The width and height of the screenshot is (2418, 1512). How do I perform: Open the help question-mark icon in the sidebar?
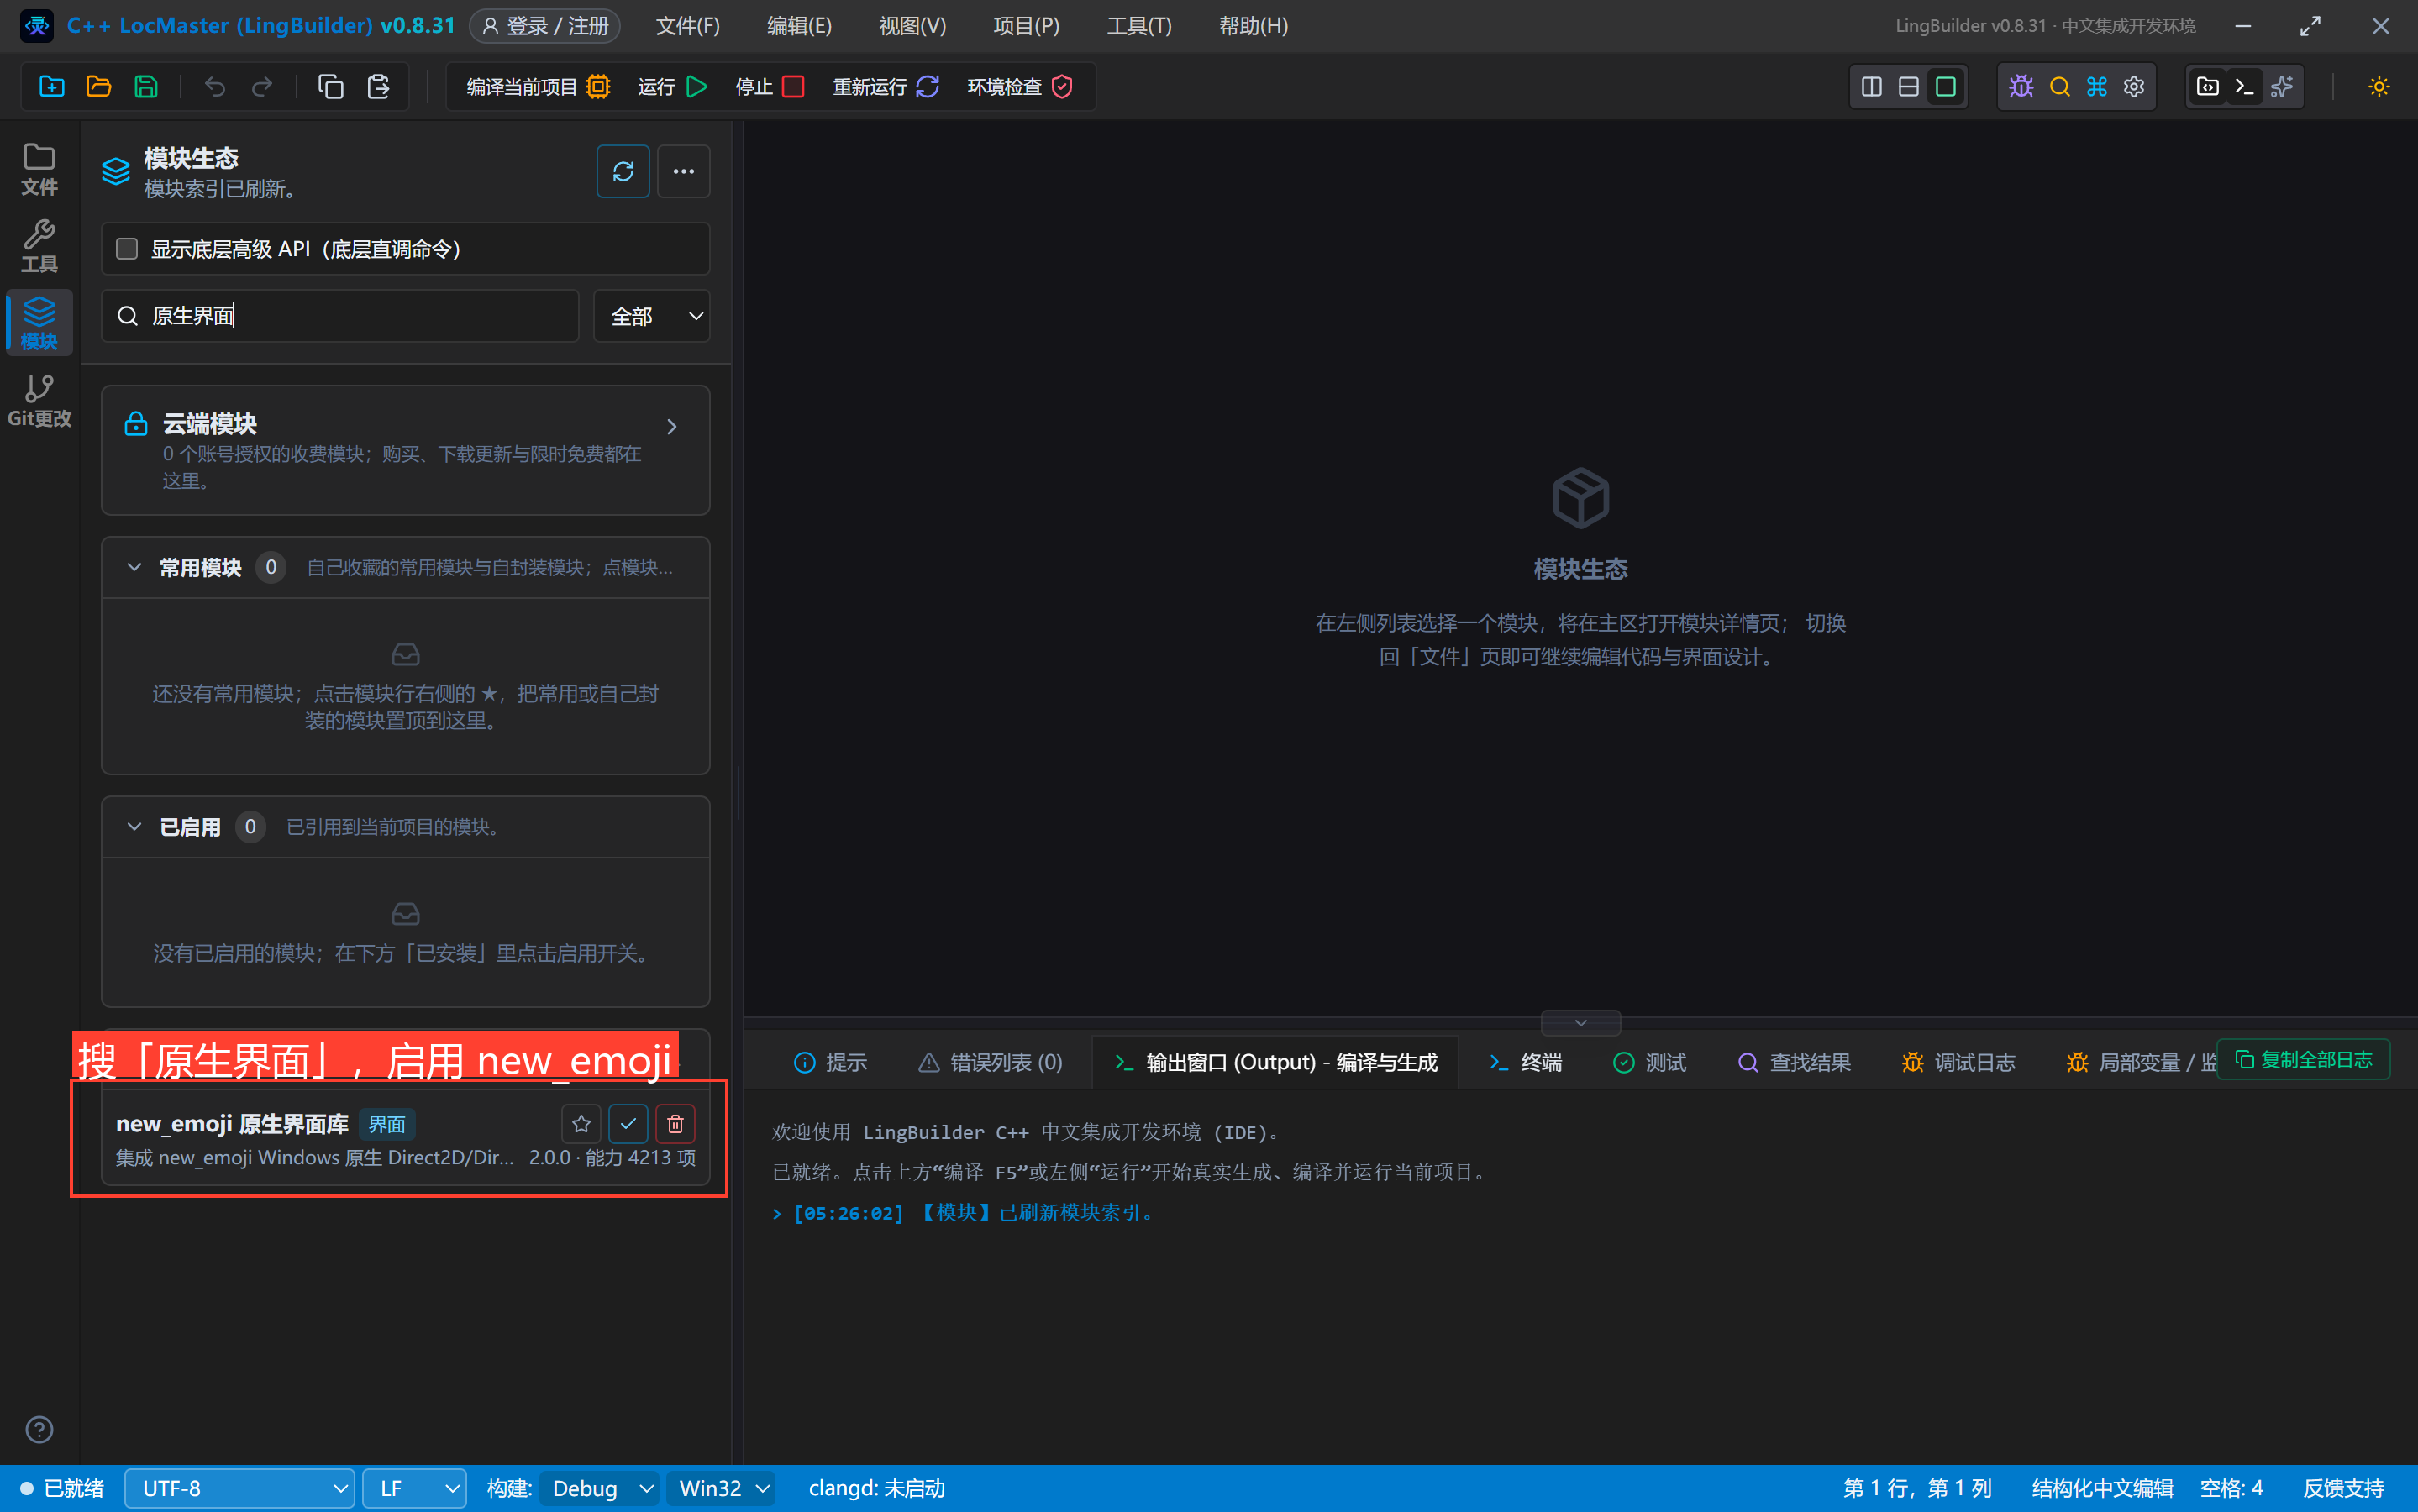[39, 1430]
